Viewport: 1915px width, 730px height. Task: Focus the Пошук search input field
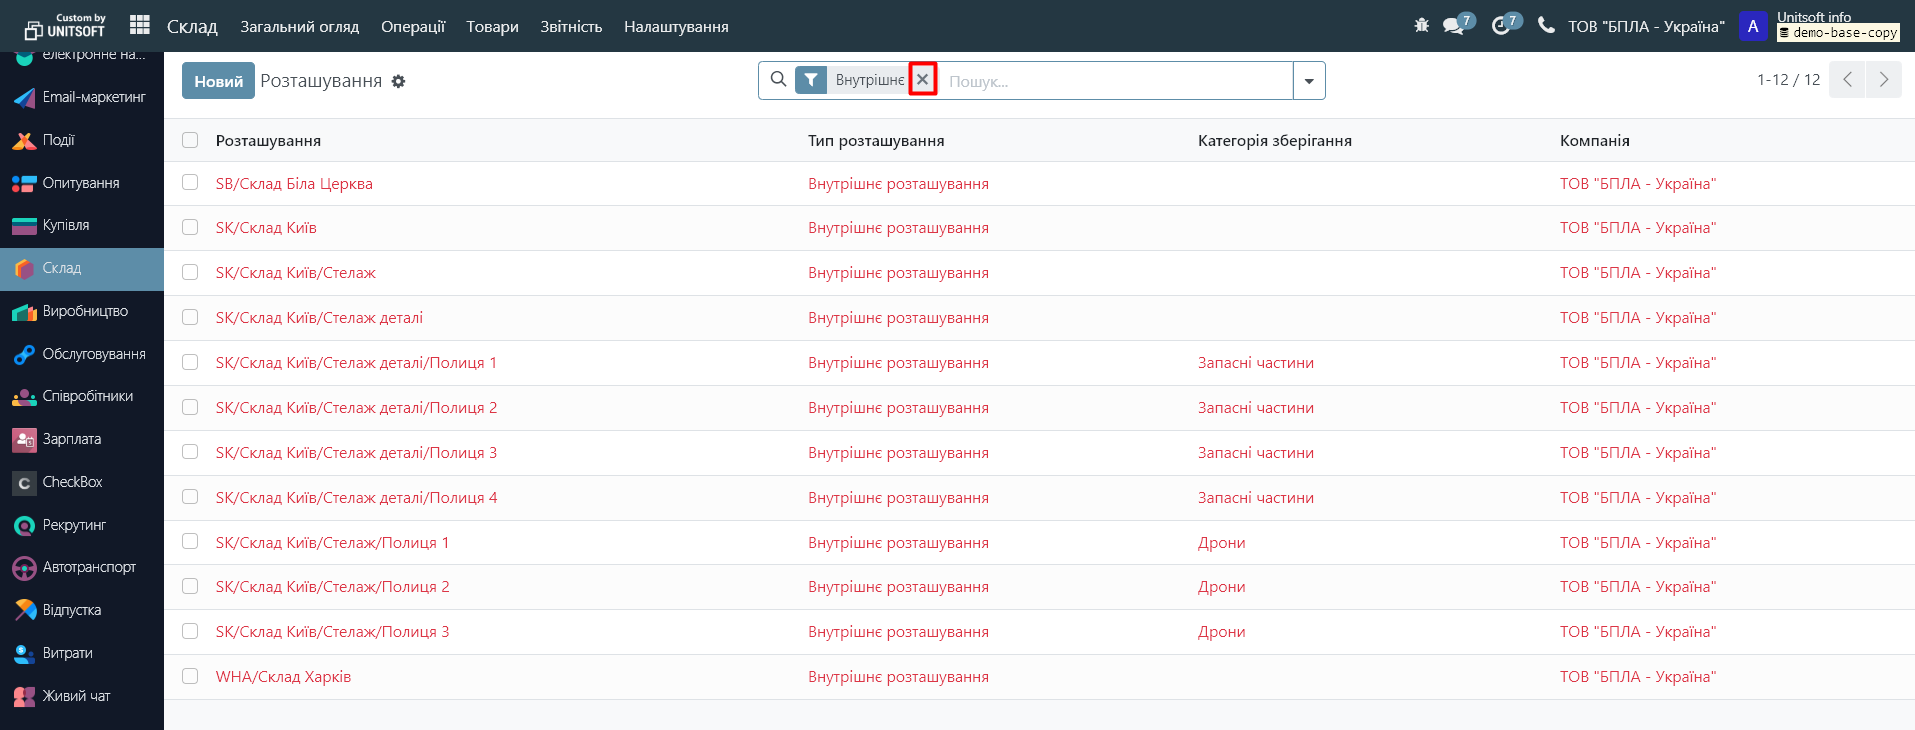pos(1116,81)
